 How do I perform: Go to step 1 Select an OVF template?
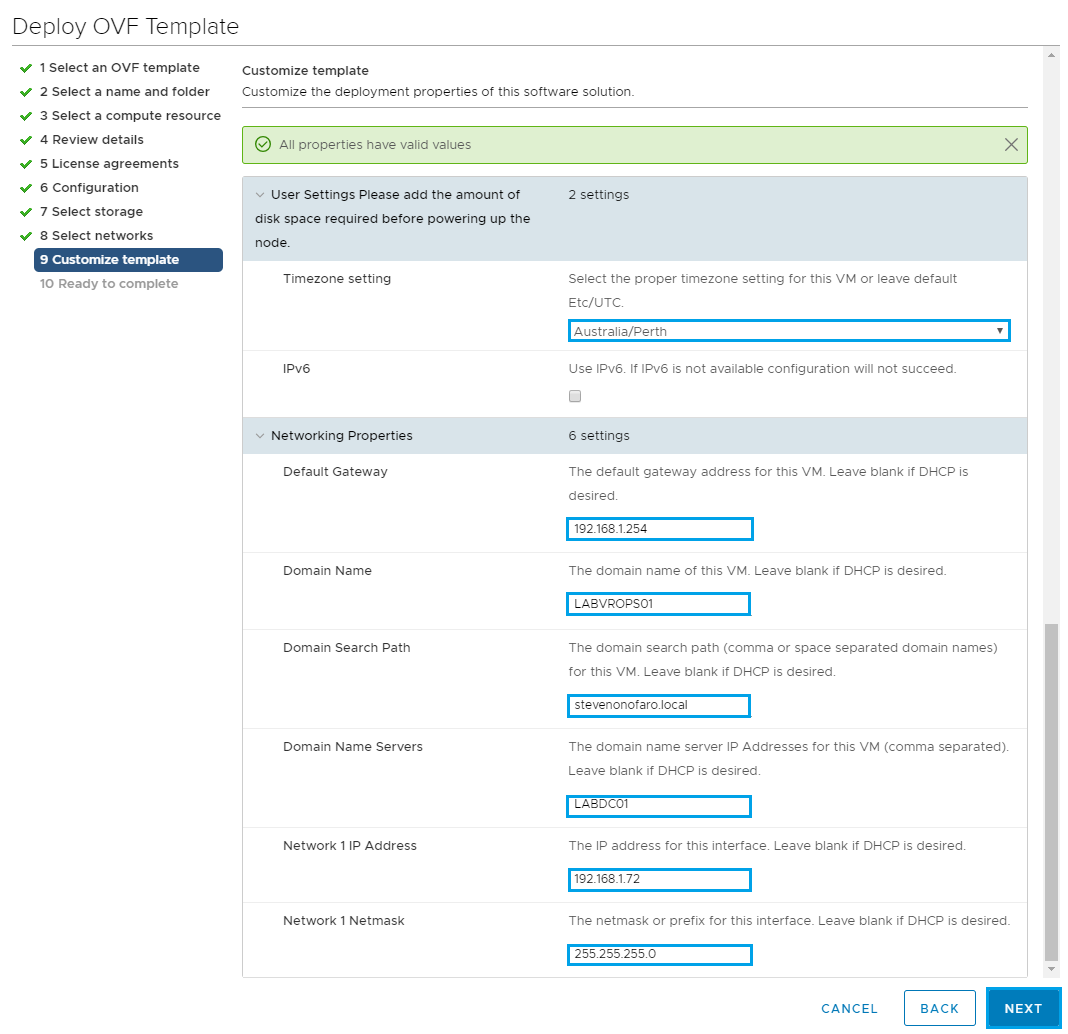point(119,68)
